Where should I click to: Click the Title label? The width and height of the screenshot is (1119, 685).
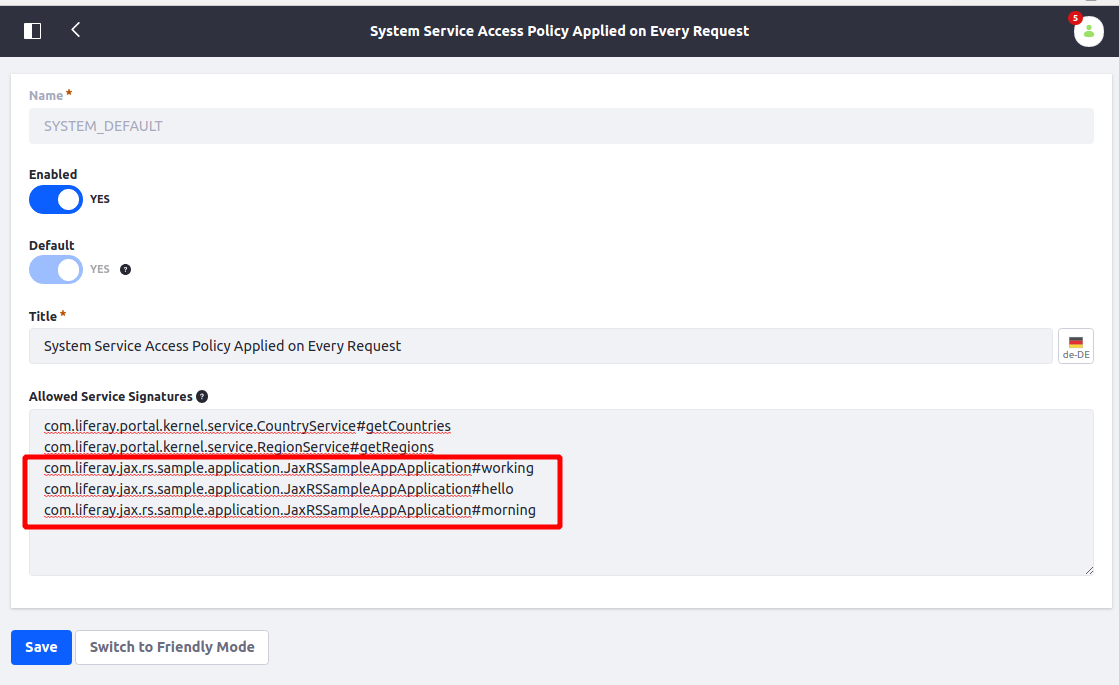(x=43, y=316)
